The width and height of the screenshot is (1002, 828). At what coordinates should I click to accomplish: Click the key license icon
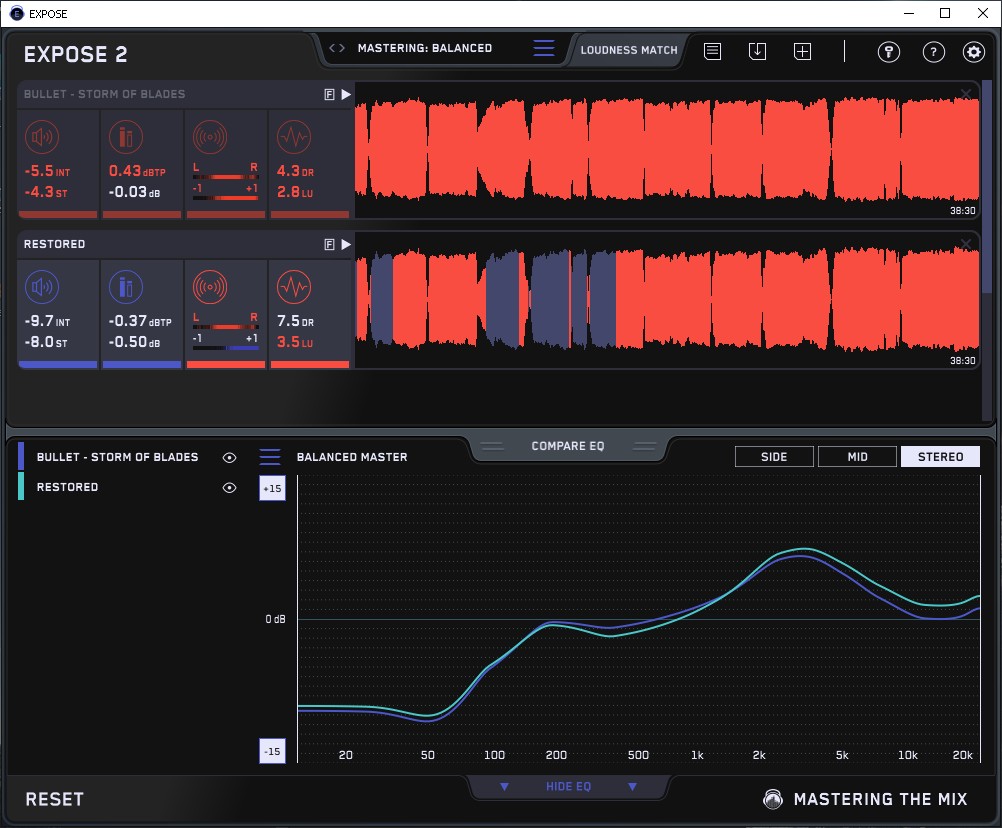point(889,52)
